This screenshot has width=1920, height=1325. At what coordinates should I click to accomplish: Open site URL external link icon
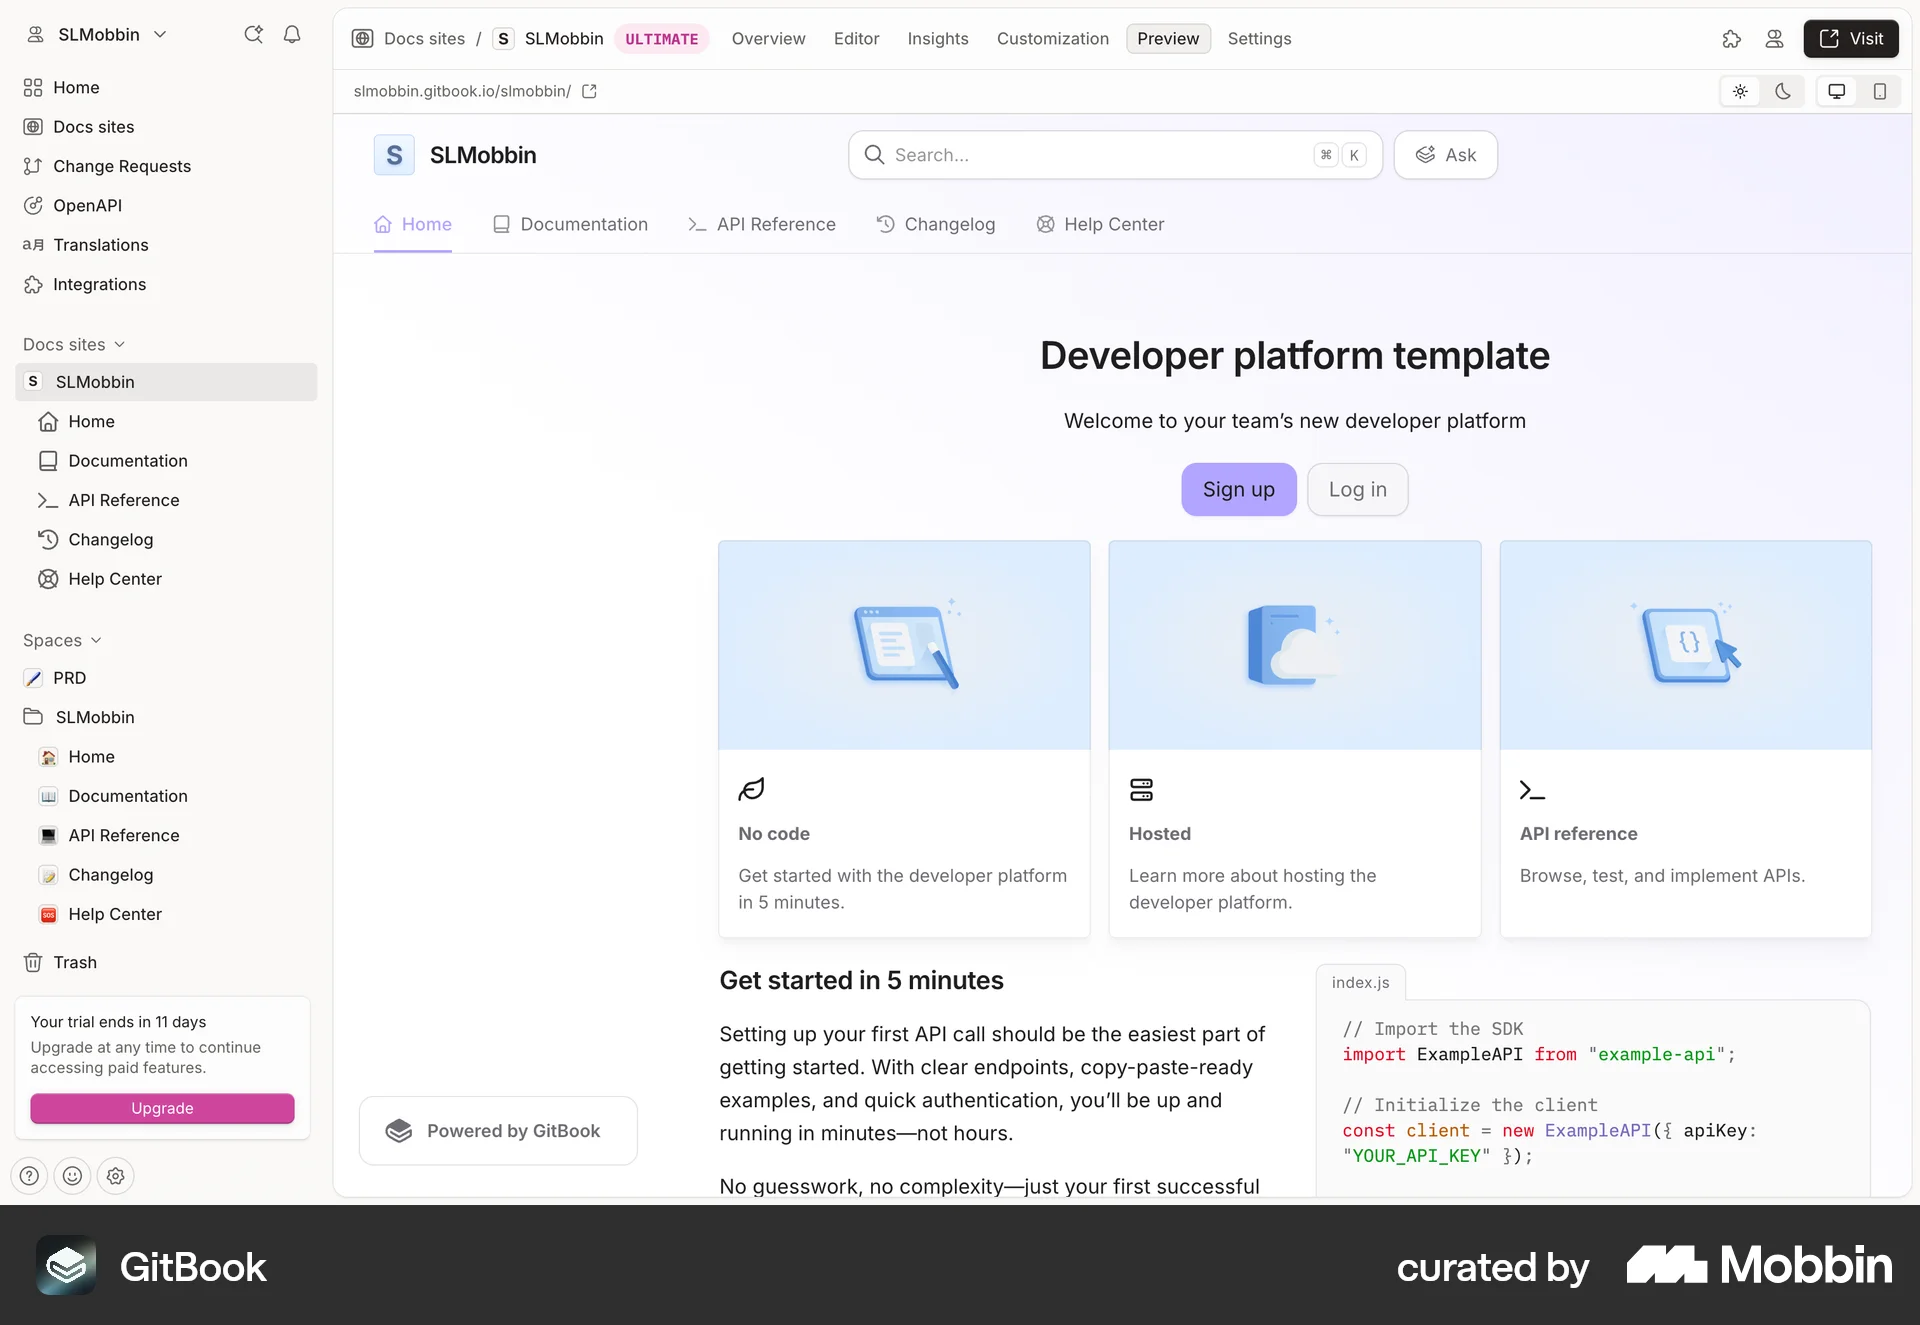click(590, 91)
